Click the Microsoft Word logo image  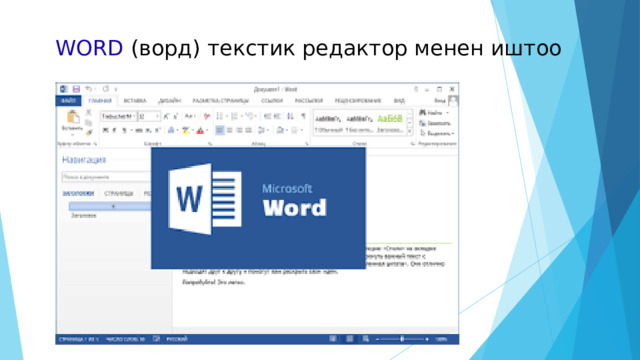pos(258,208)
